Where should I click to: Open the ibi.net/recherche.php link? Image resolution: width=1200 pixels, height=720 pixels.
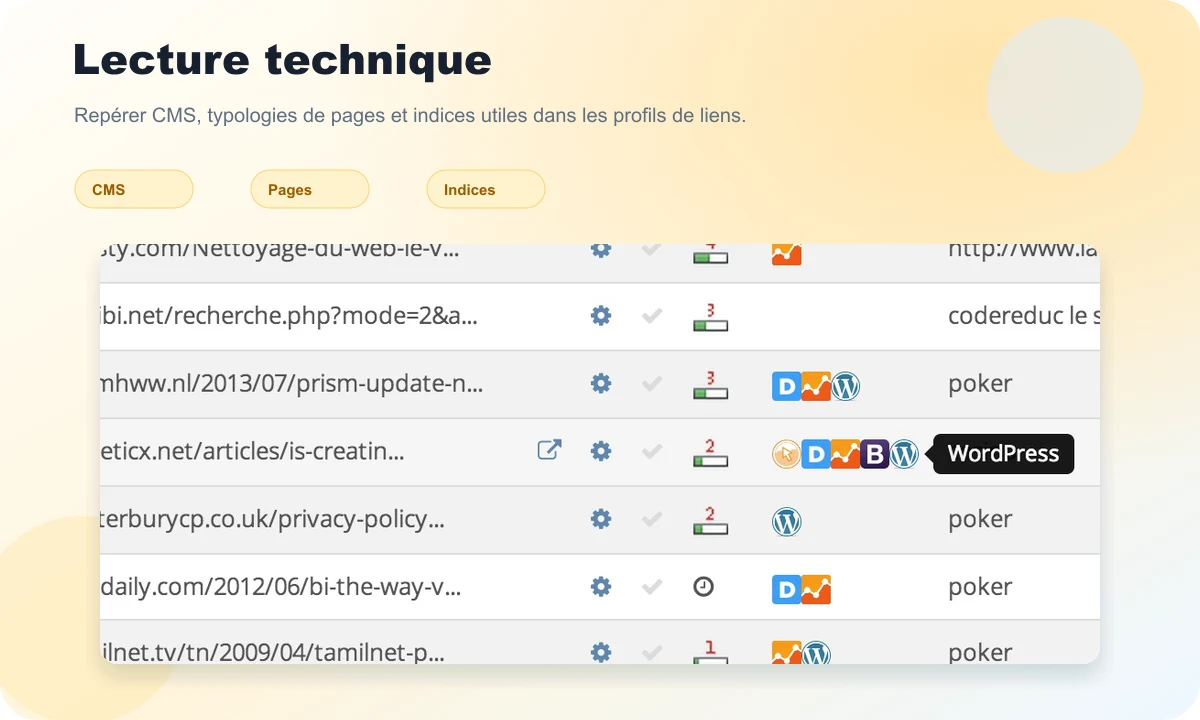289,316
